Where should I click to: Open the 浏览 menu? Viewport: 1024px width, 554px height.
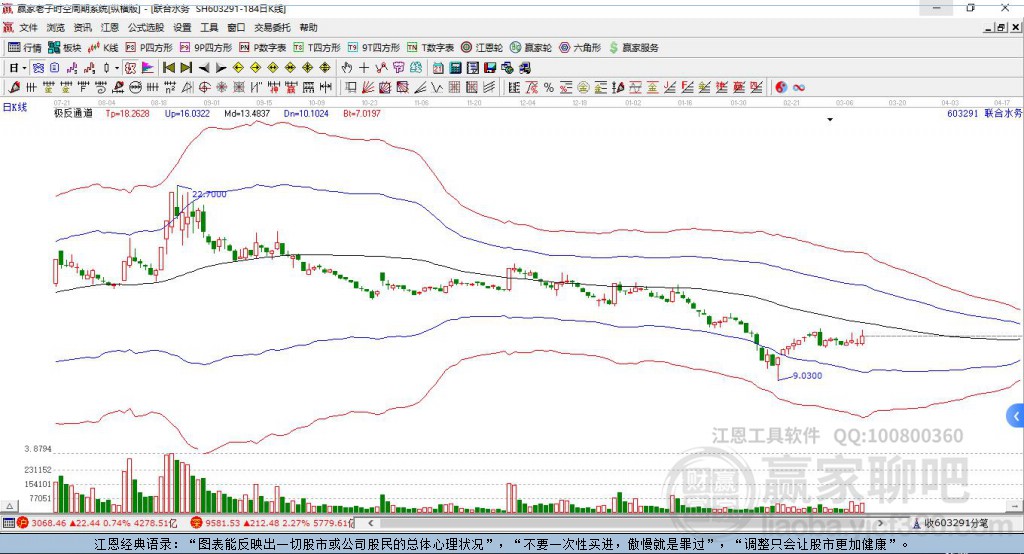click(56, 27)
